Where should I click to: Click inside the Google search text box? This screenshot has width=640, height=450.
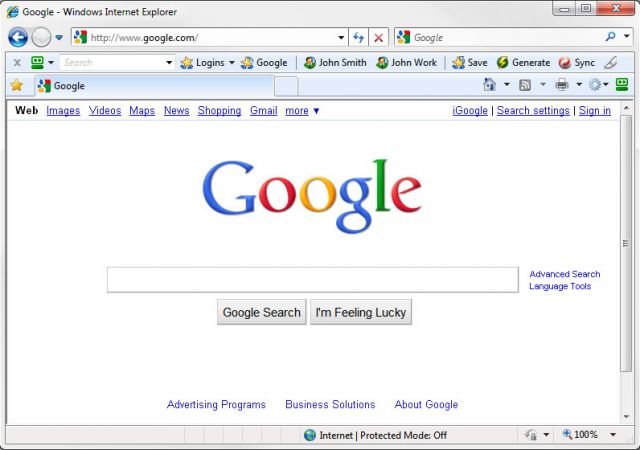(313, 280)
